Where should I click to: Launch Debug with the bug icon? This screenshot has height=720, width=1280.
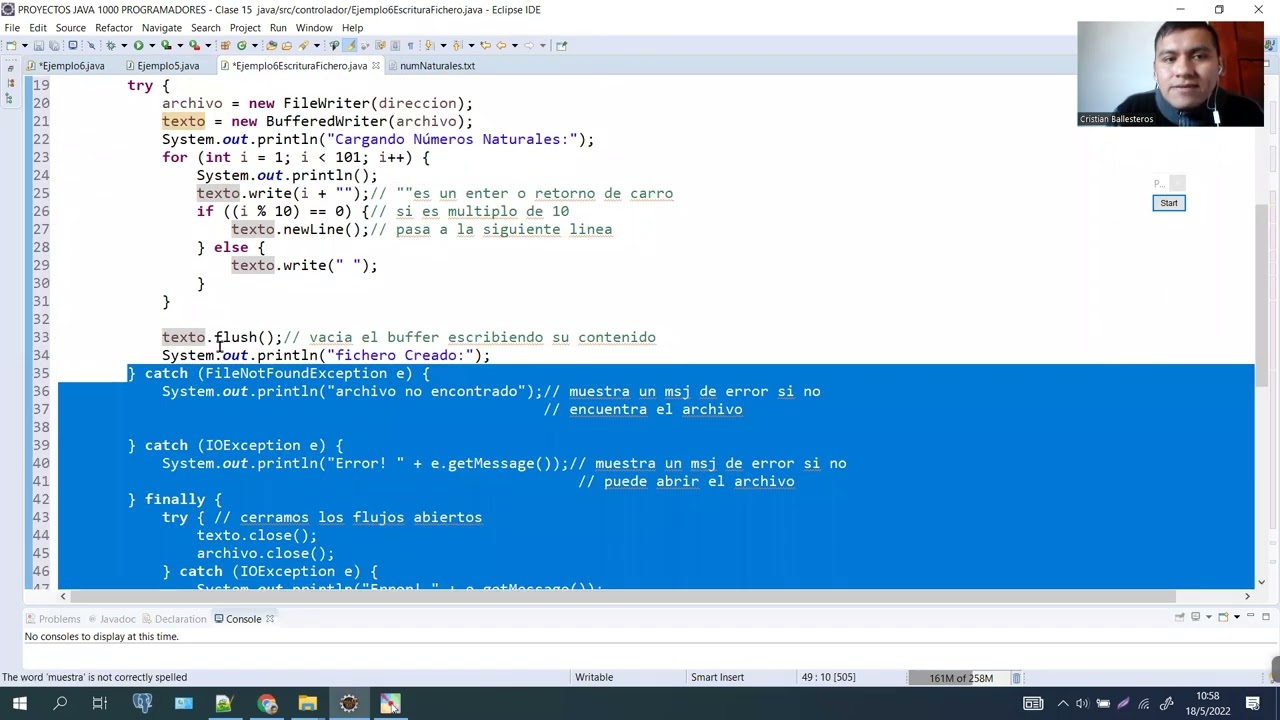(110, 45)
